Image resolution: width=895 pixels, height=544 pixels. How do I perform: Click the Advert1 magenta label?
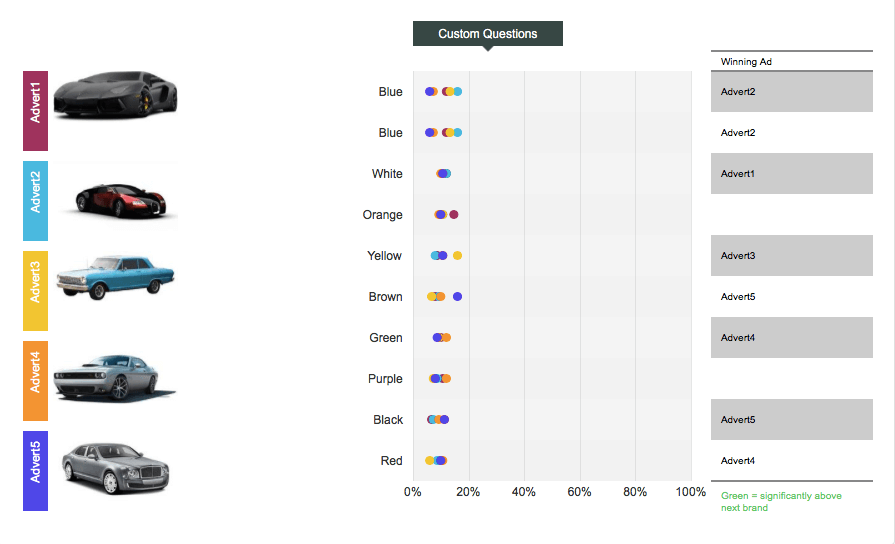[x=35, y=111]
